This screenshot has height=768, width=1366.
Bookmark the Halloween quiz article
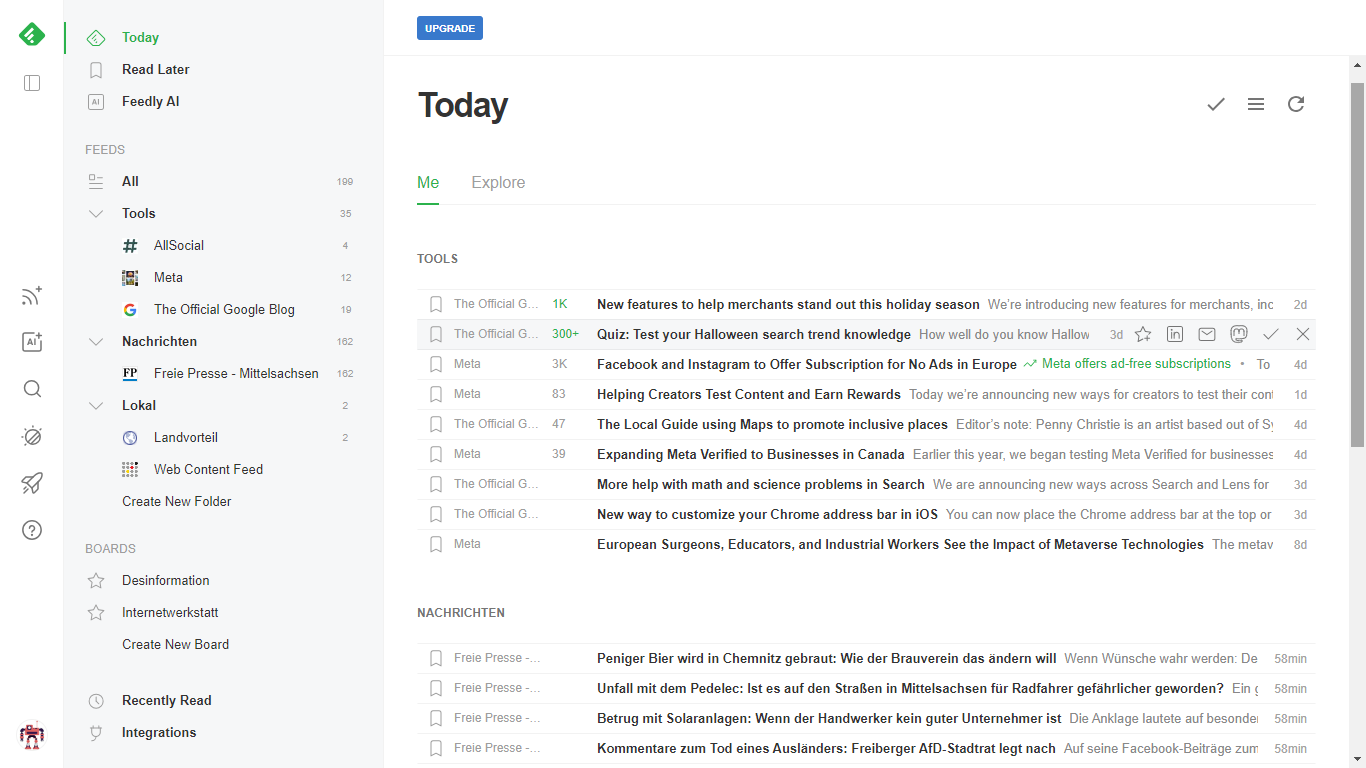pos(436,334)
